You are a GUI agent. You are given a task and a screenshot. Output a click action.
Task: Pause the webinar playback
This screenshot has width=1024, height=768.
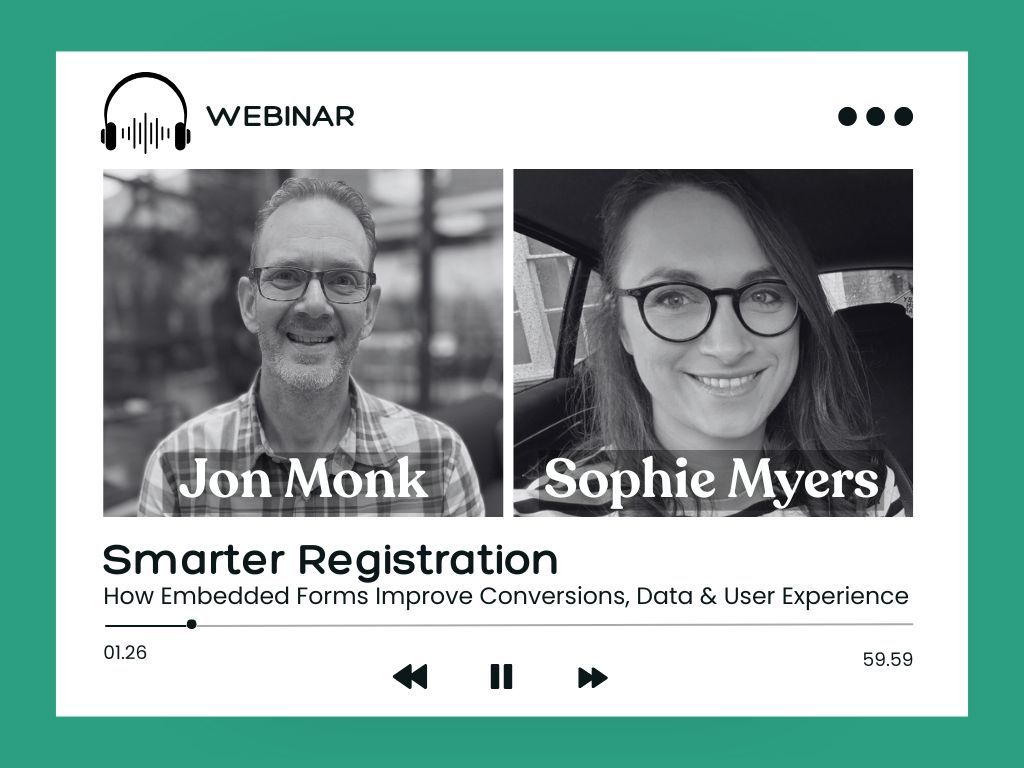click(501, 677)
